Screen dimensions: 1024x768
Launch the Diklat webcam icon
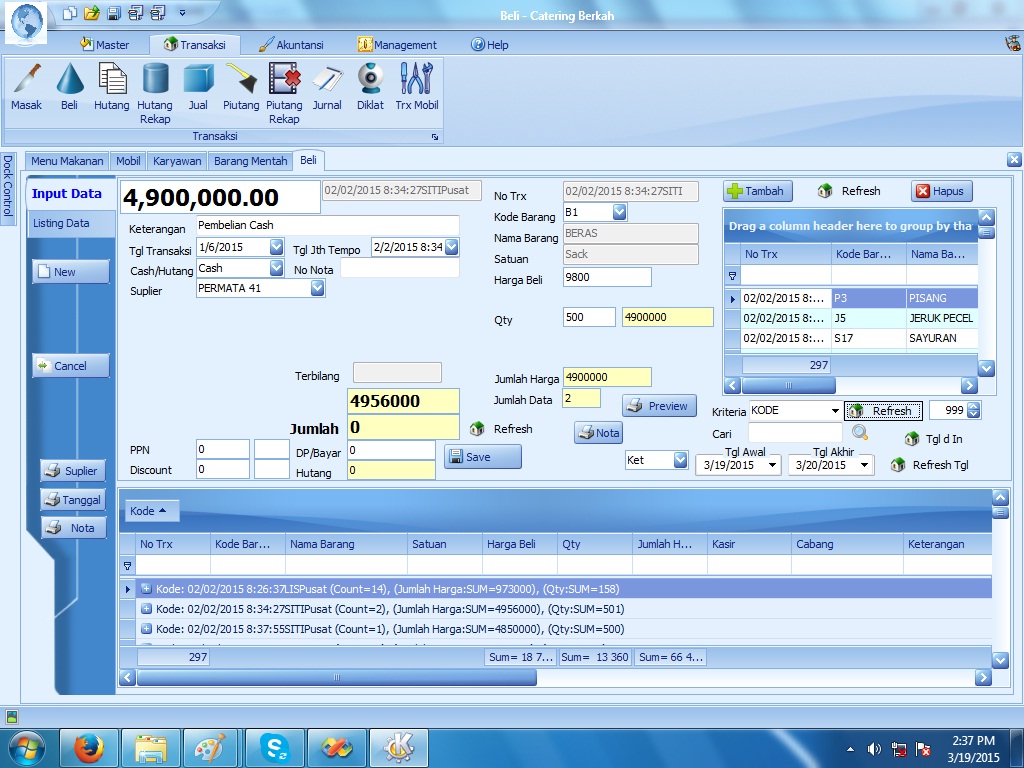[x=370, y=85]
